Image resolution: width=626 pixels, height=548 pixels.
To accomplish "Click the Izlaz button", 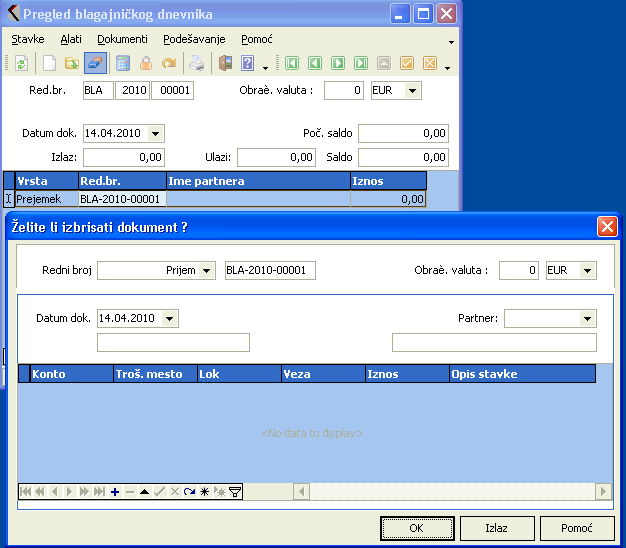I will coord(497,528).
